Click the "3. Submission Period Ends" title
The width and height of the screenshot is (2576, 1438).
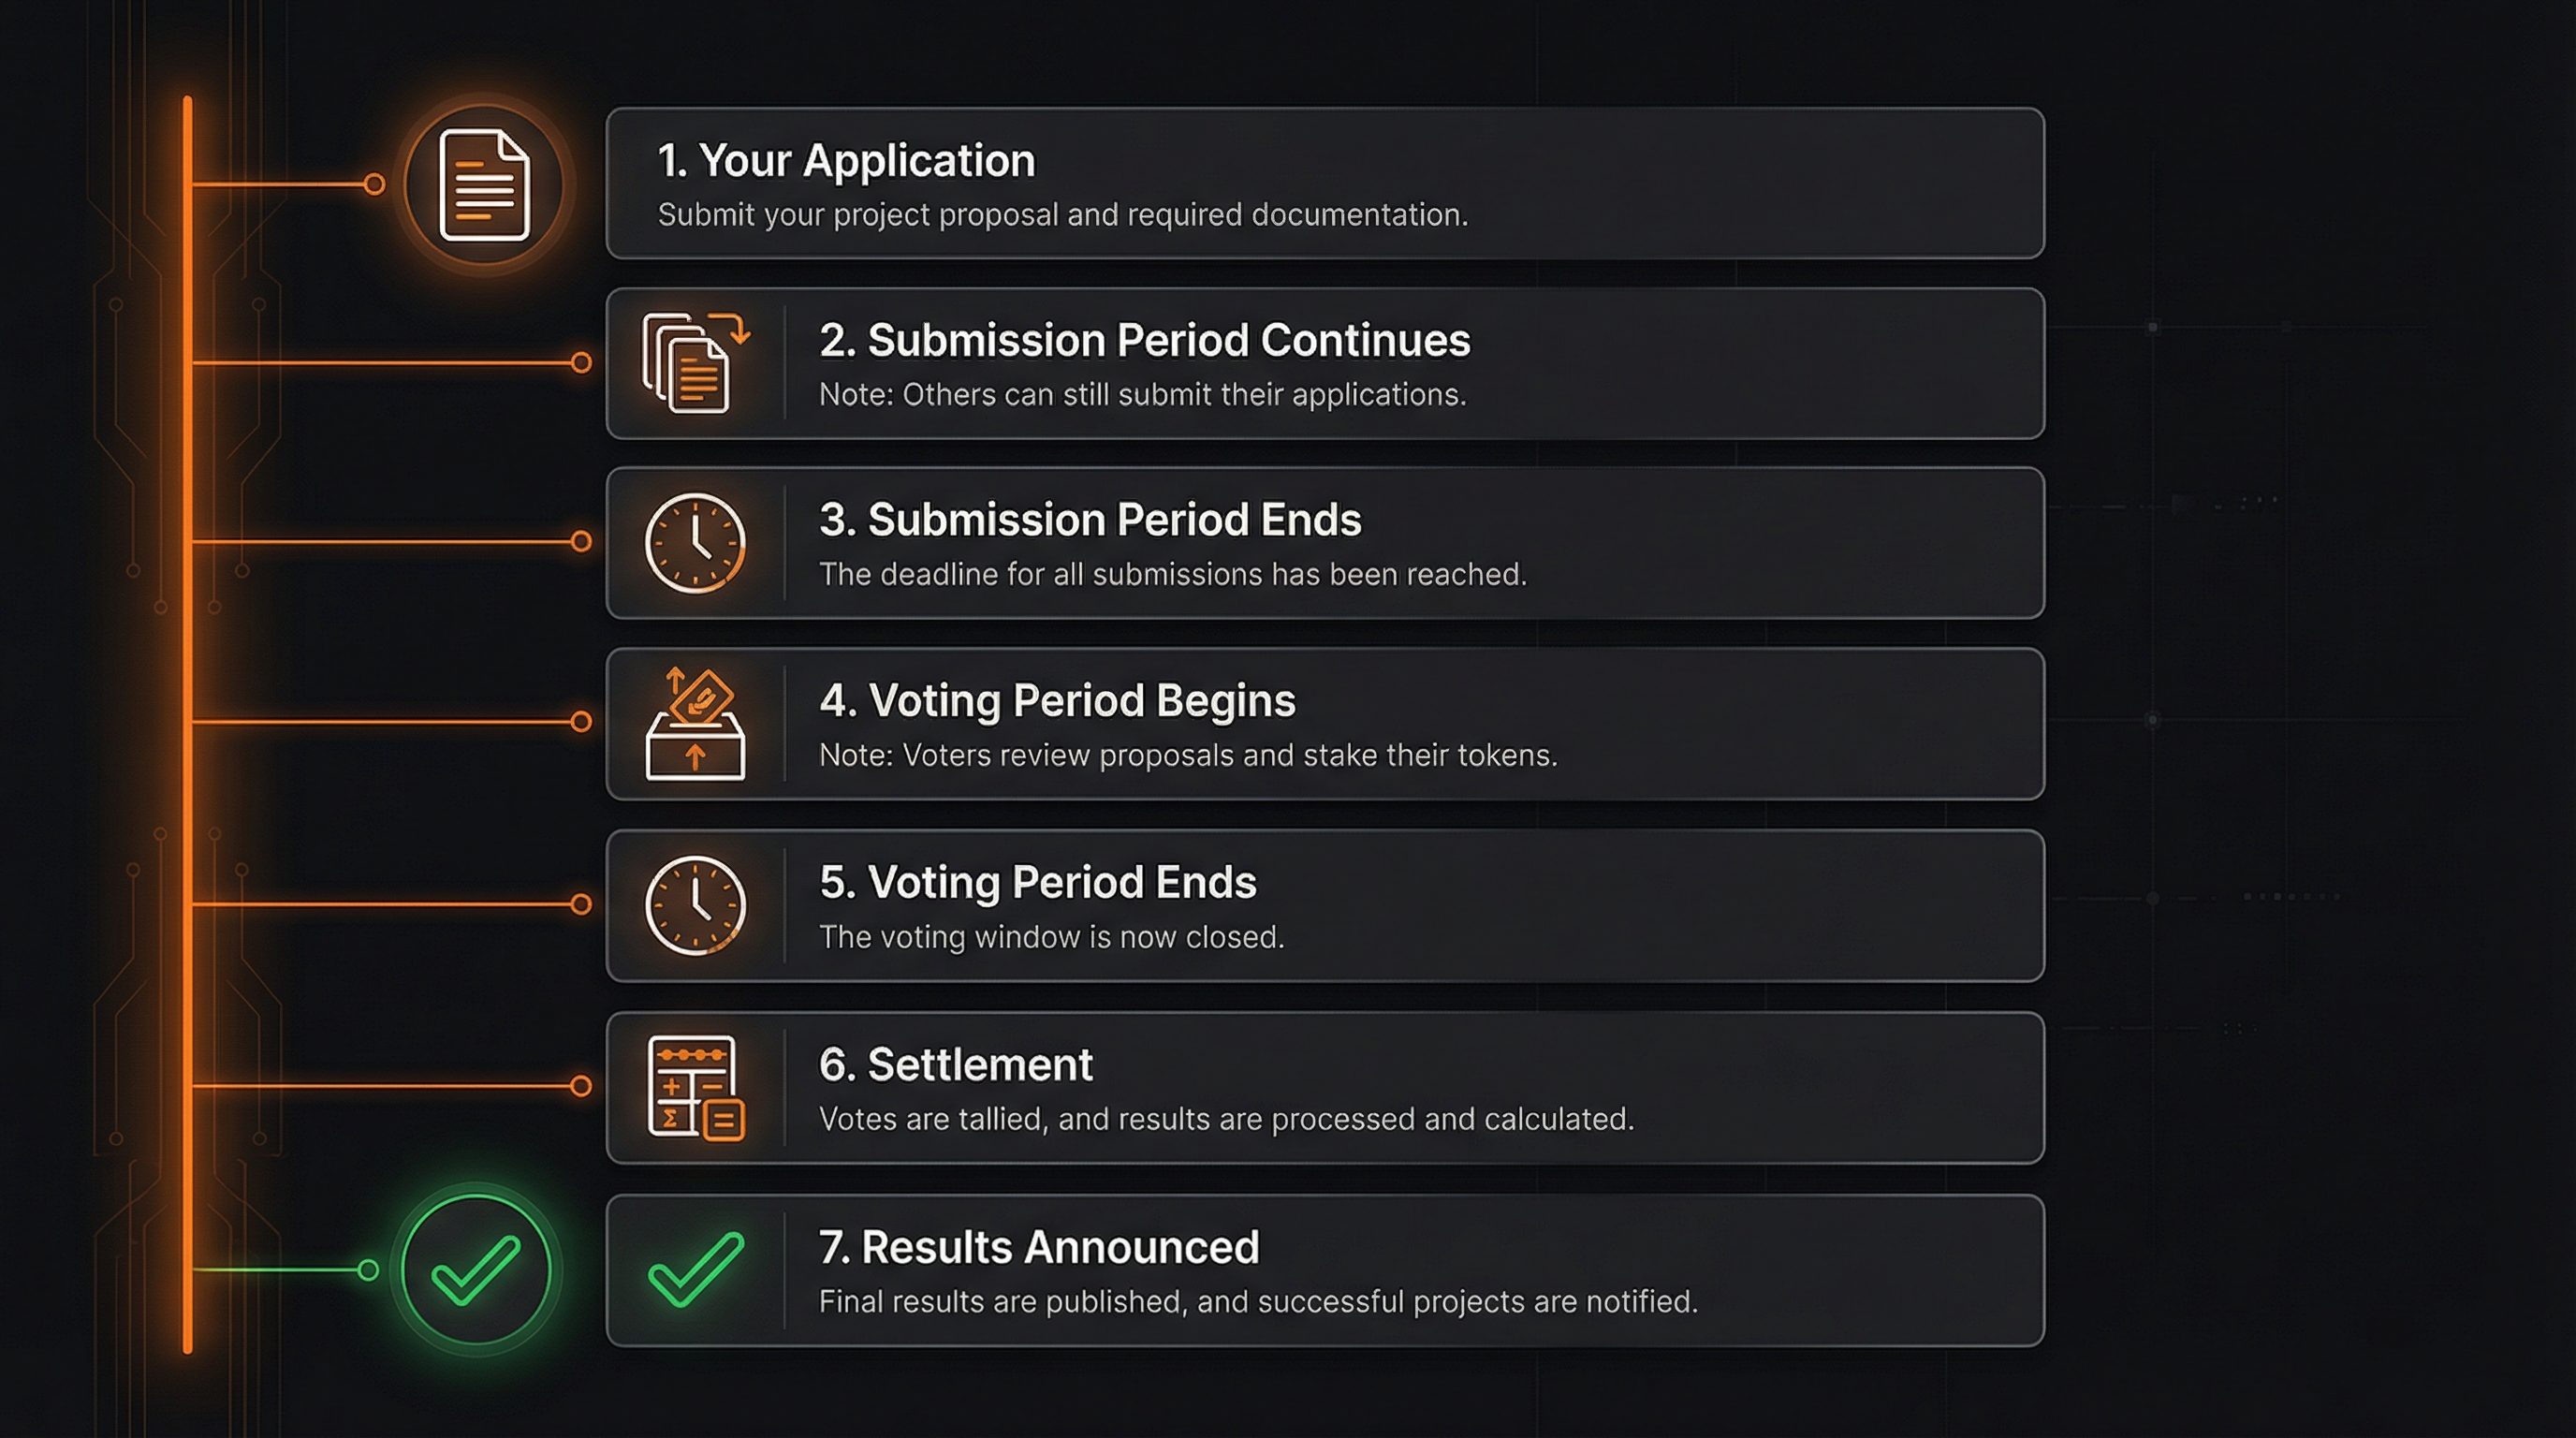point(1090,520)
